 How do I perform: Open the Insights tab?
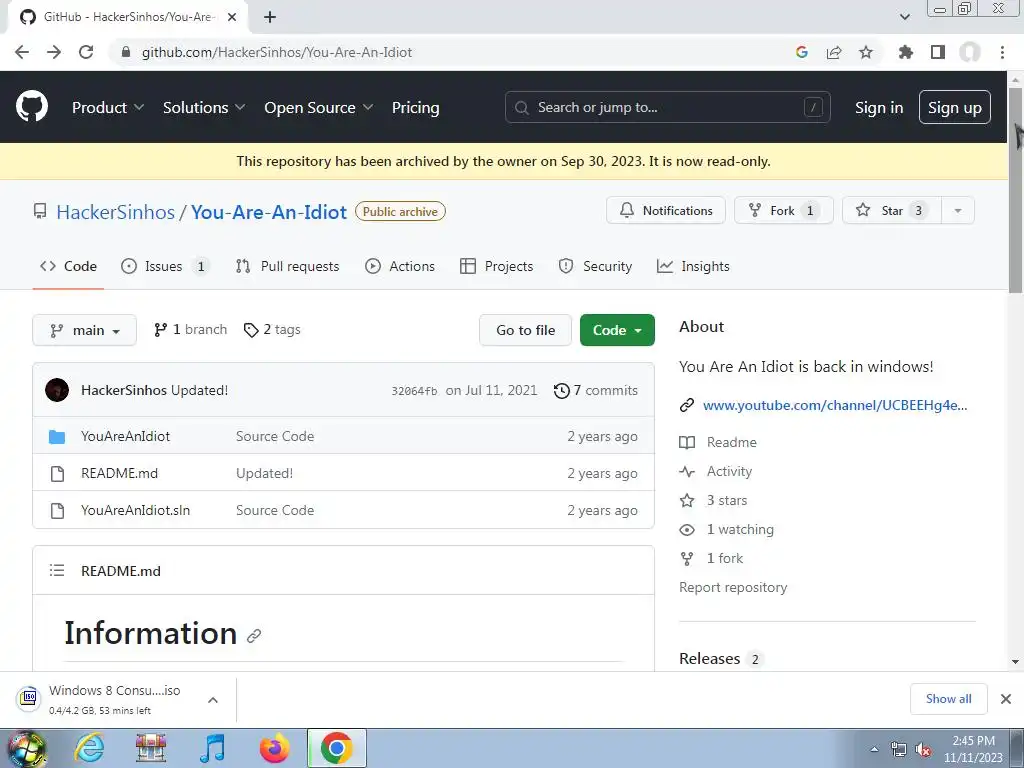(x=693, y=266)
